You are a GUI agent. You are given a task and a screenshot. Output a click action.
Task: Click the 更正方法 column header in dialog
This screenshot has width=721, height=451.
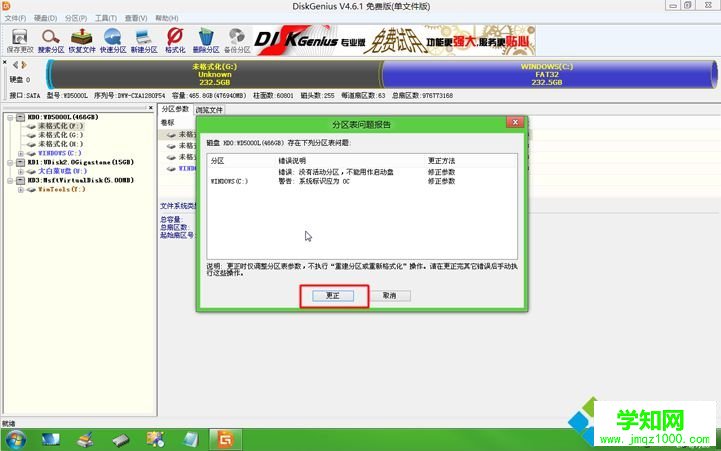[441, 160]
